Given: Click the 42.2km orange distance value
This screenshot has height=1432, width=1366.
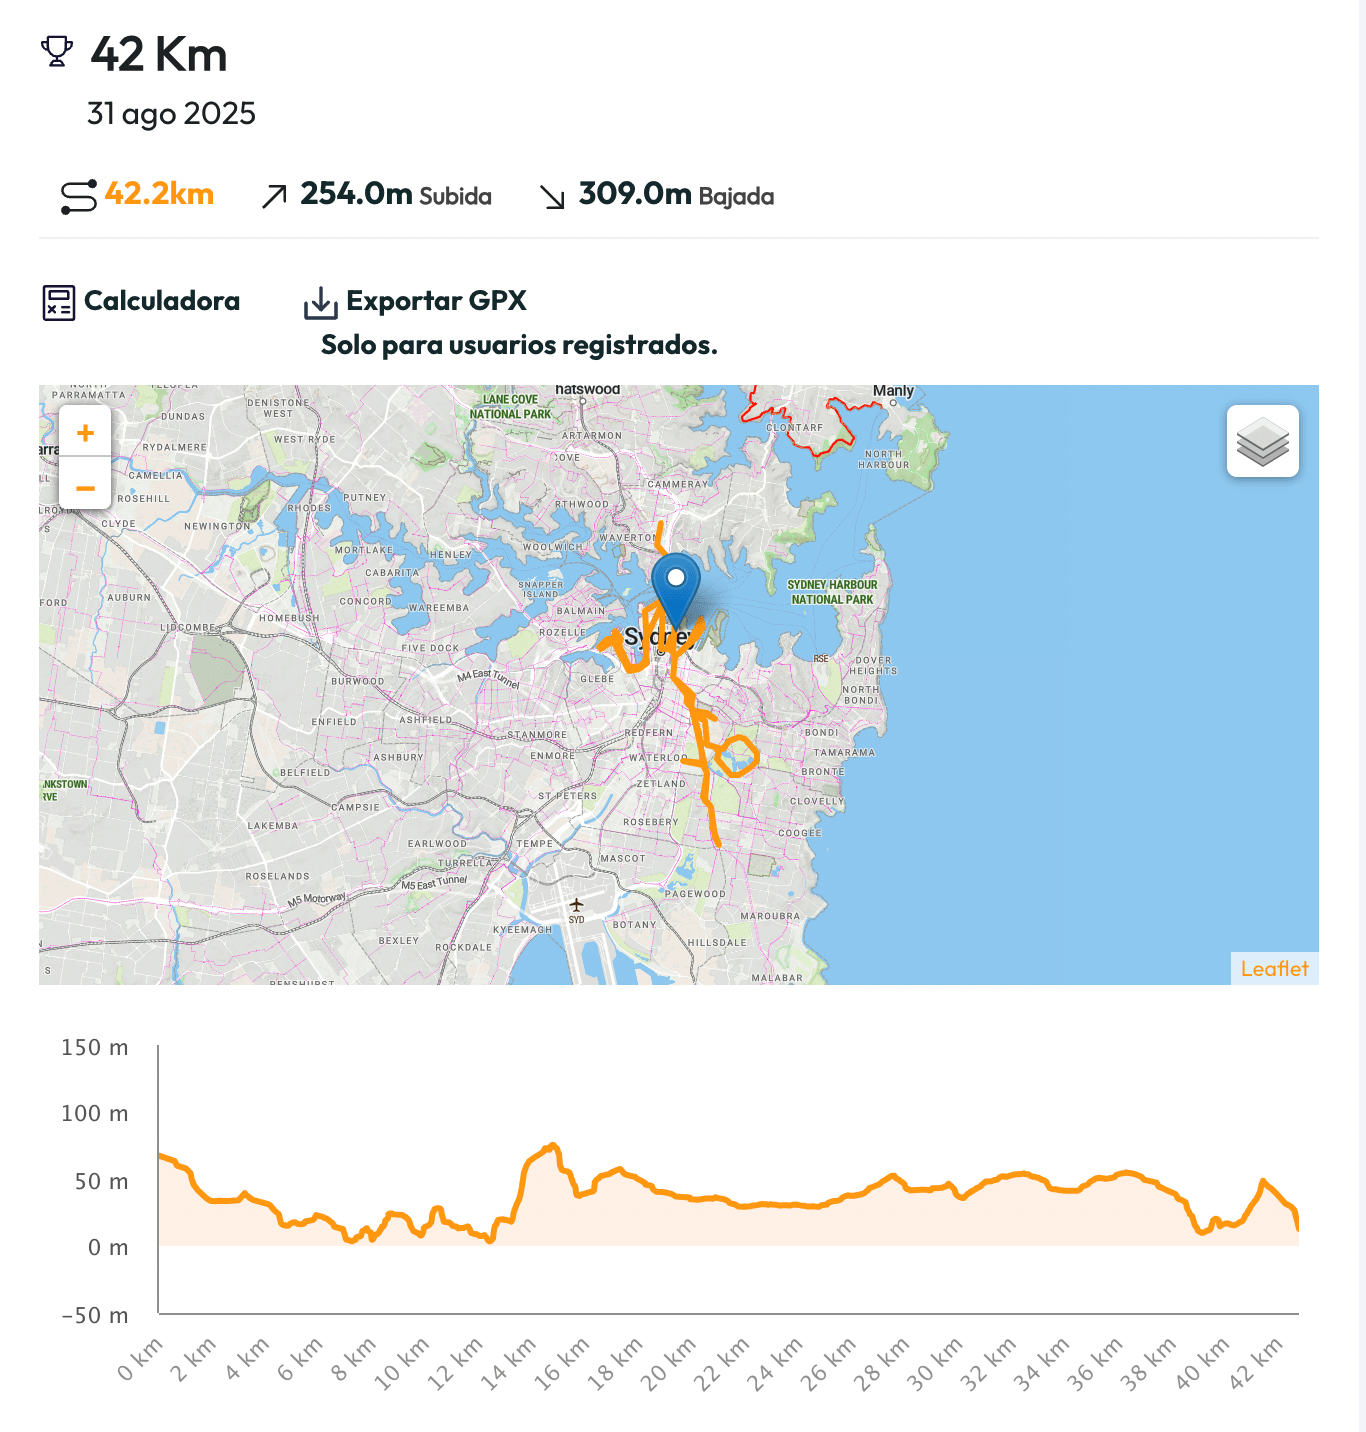Looking at the screenshot, I should [x=159, y=194].
